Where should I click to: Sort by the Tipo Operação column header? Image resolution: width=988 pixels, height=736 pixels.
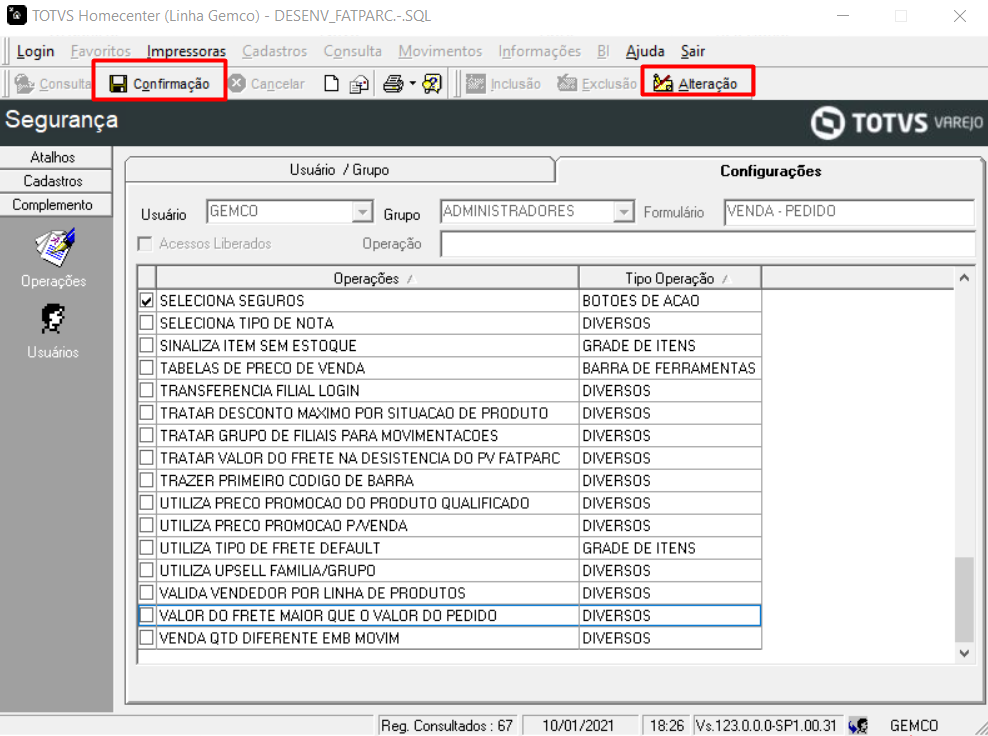pyautogui.click(x=670, y=278)
